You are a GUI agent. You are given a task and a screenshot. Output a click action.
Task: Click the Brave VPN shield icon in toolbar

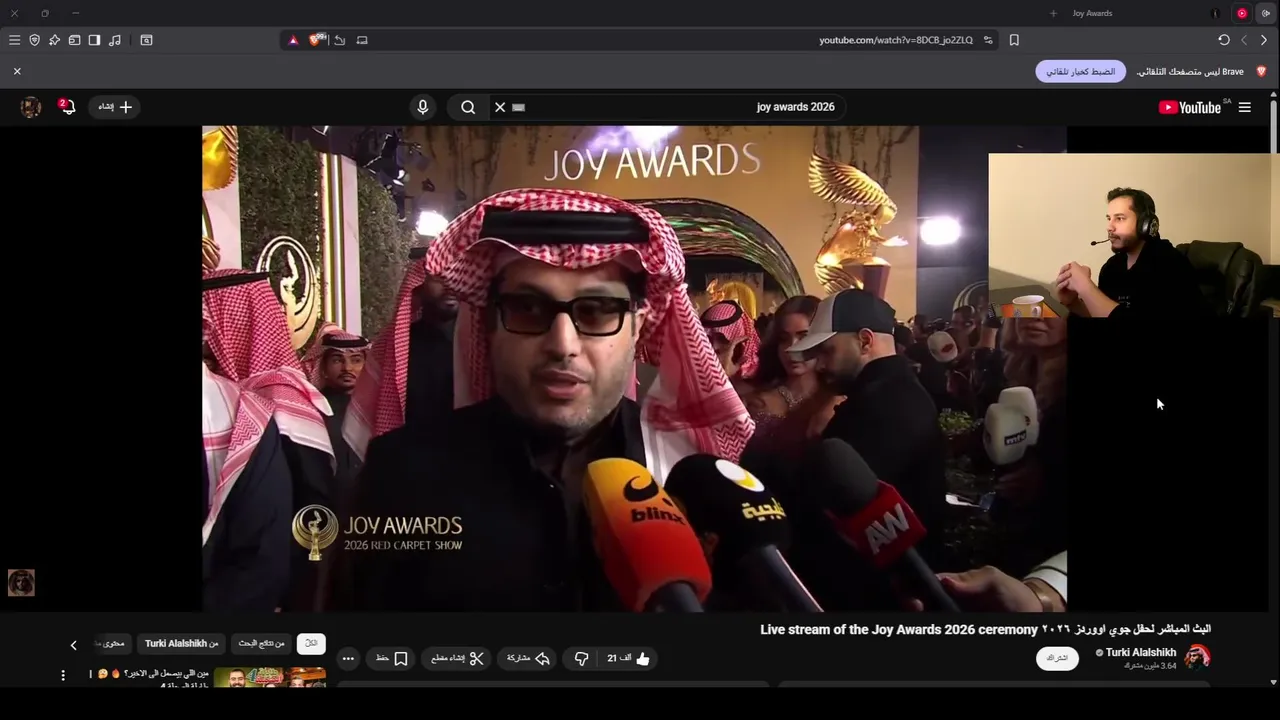click(x=34, y=40)
